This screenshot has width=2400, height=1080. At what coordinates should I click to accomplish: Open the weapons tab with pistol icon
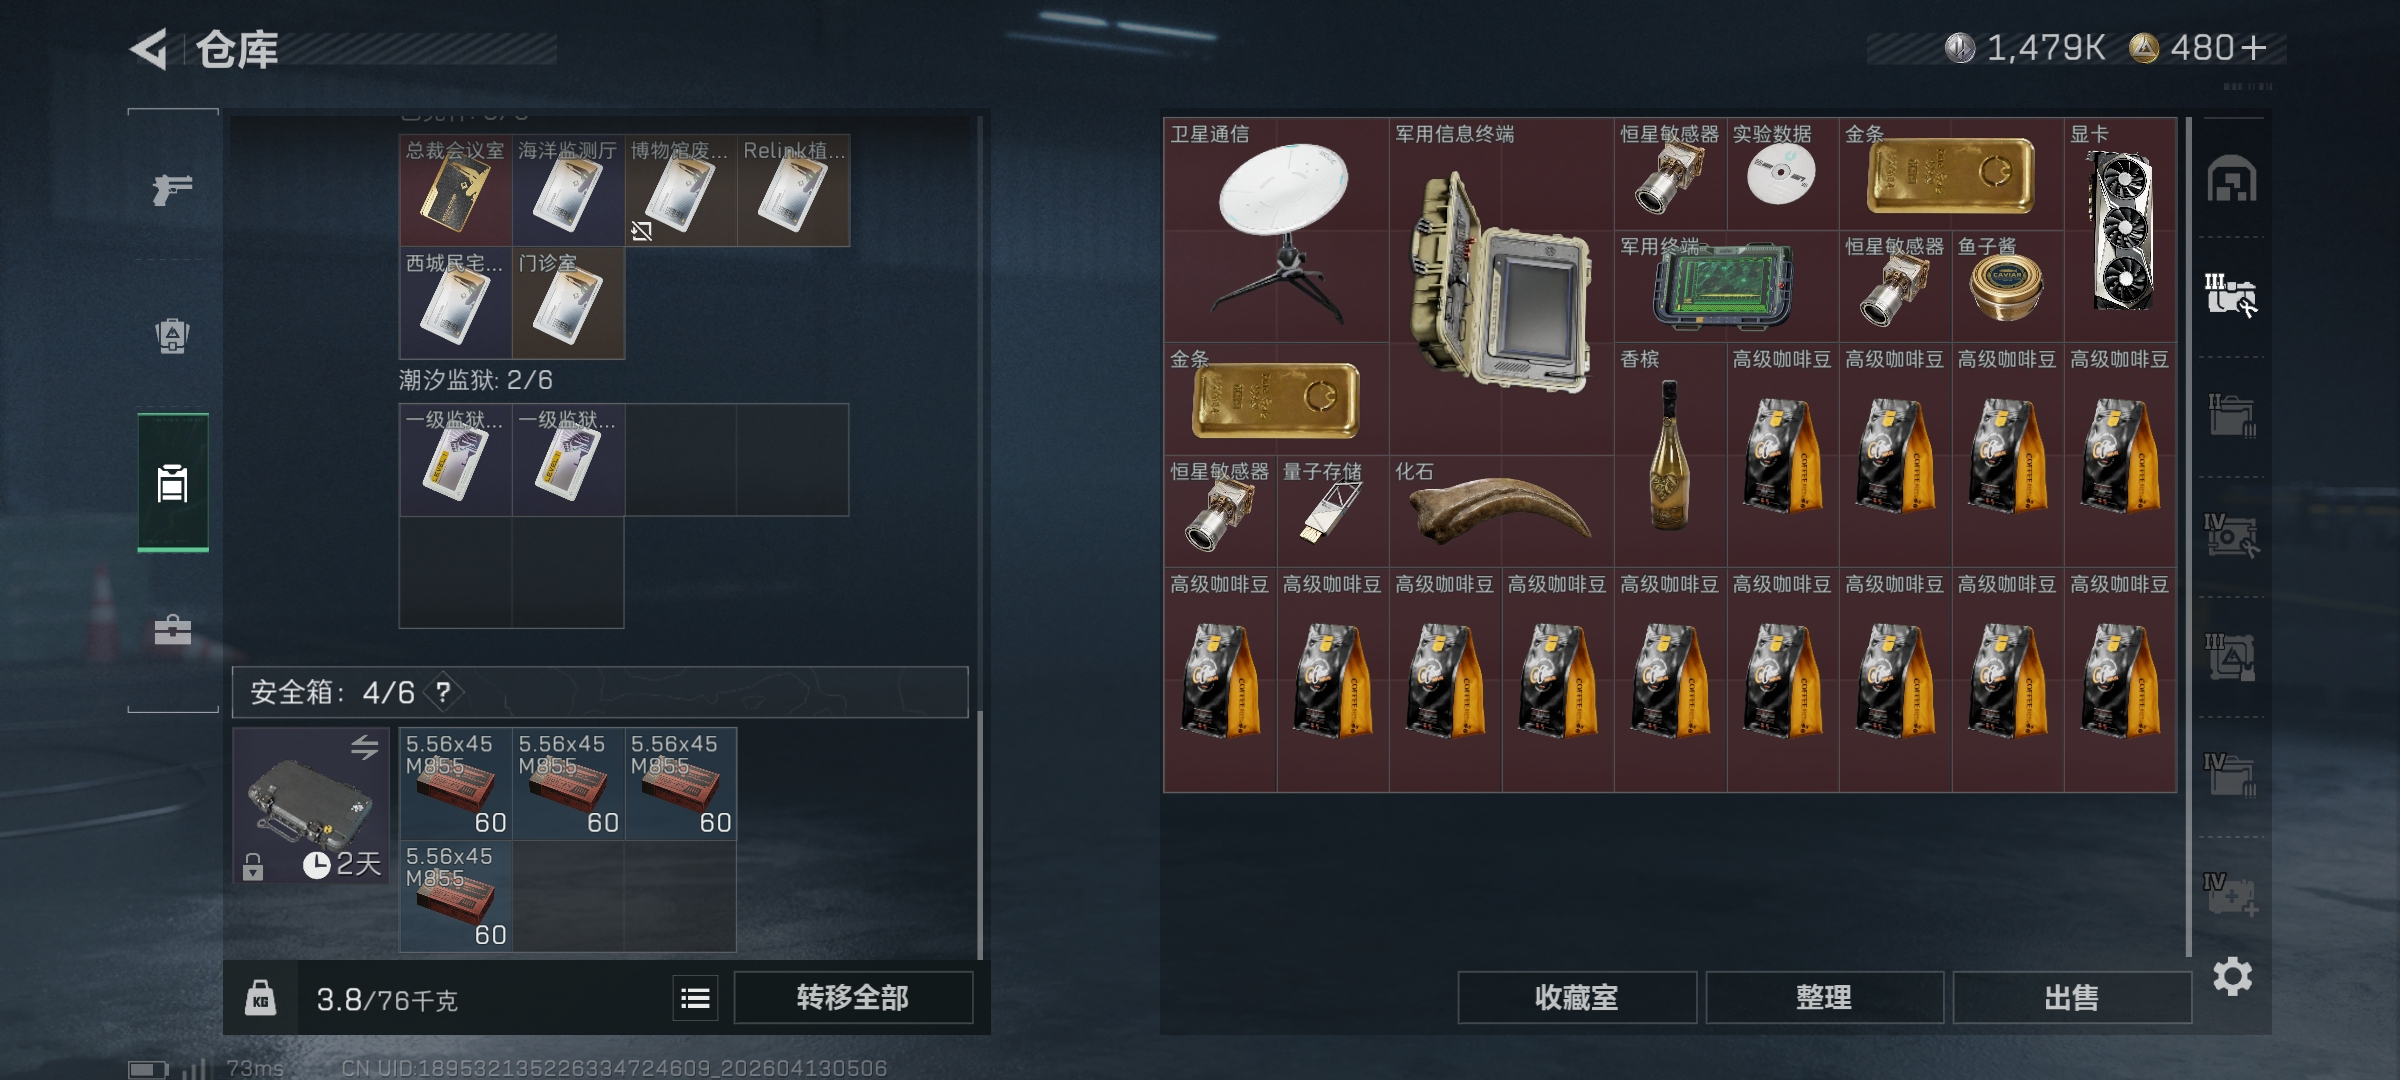(172, 188)
